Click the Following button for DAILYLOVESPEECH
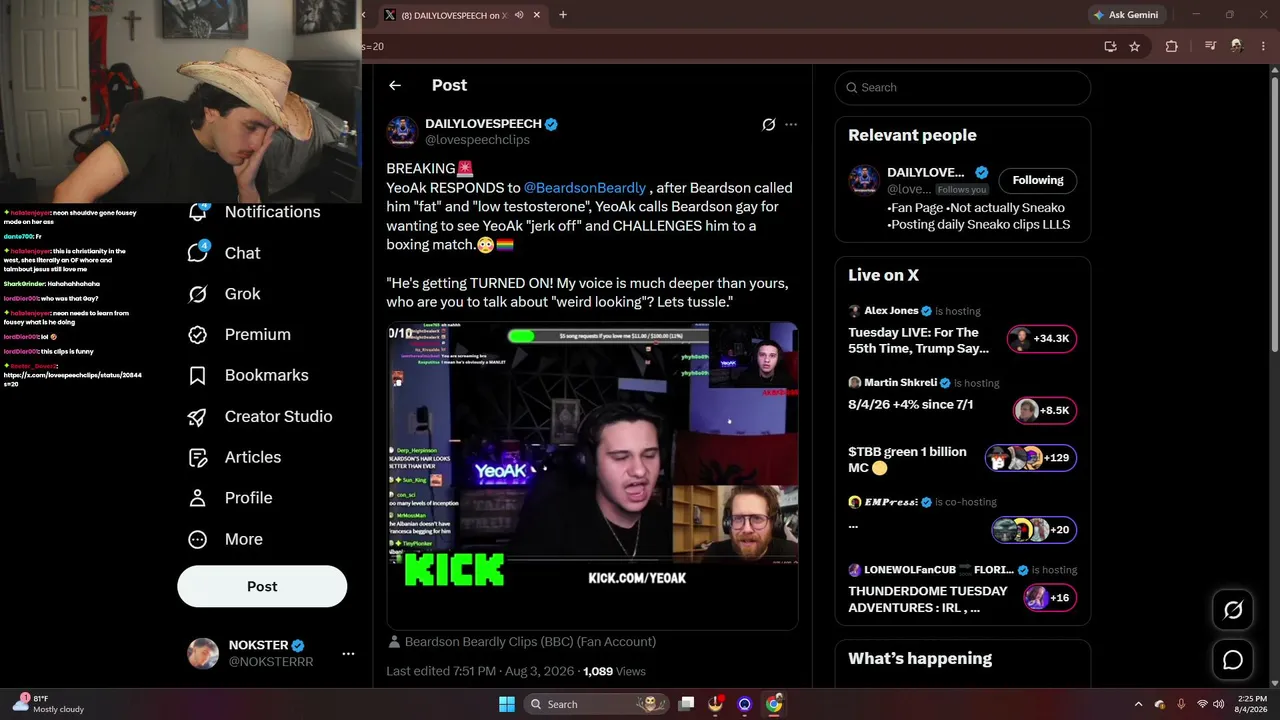1280x720 pixels. coord(1038,180)
